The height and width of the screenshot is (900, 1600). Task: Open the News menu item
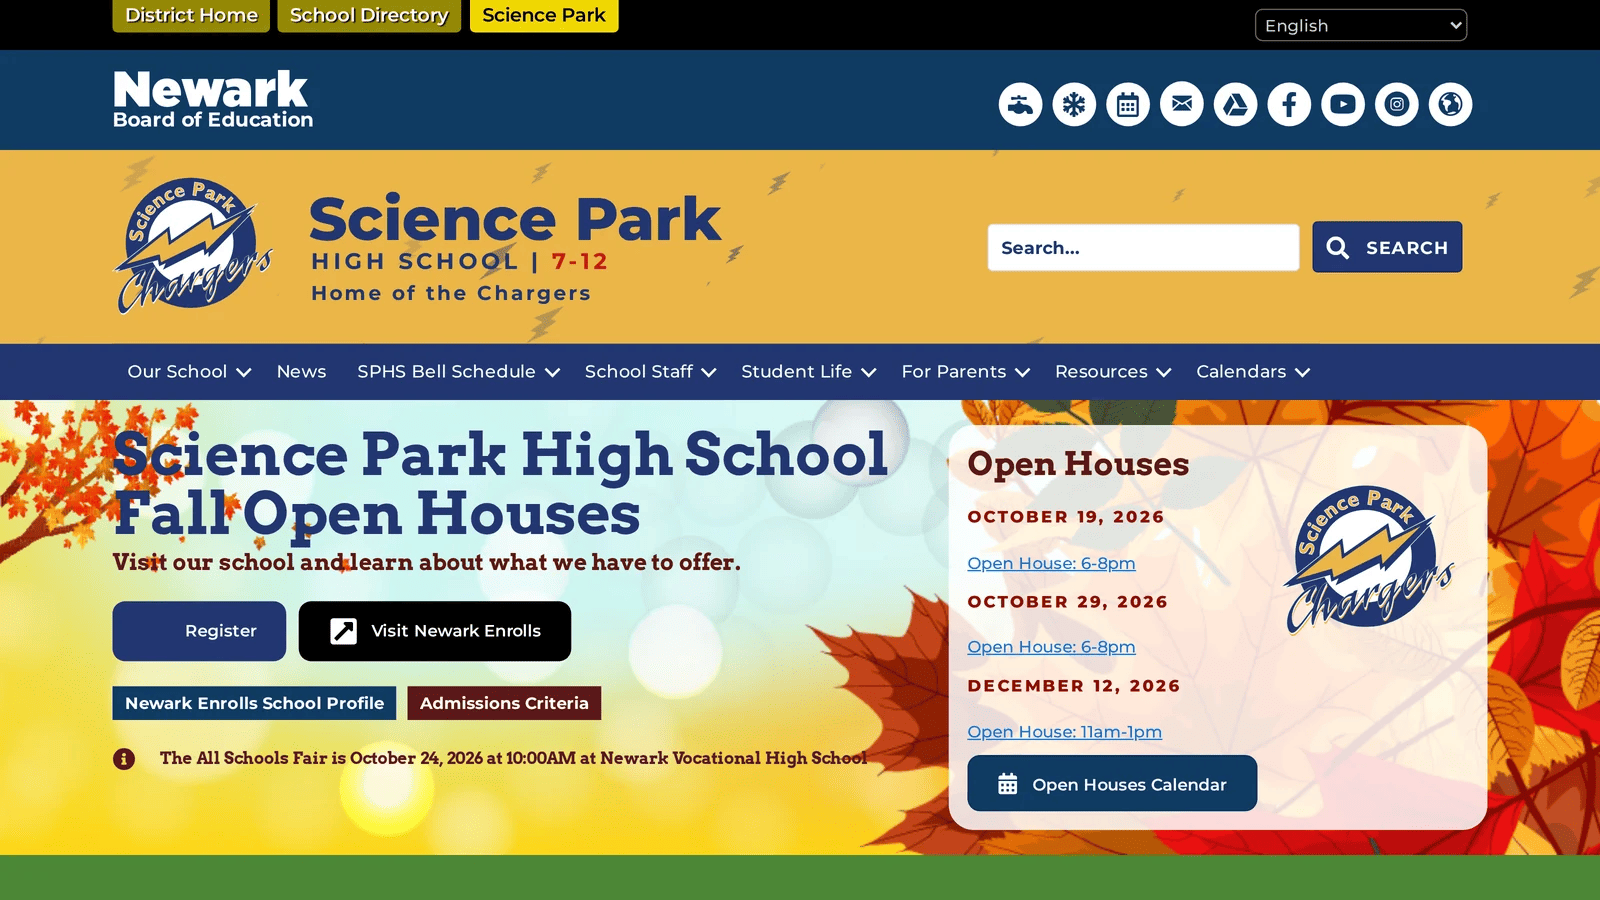(302, 372)
